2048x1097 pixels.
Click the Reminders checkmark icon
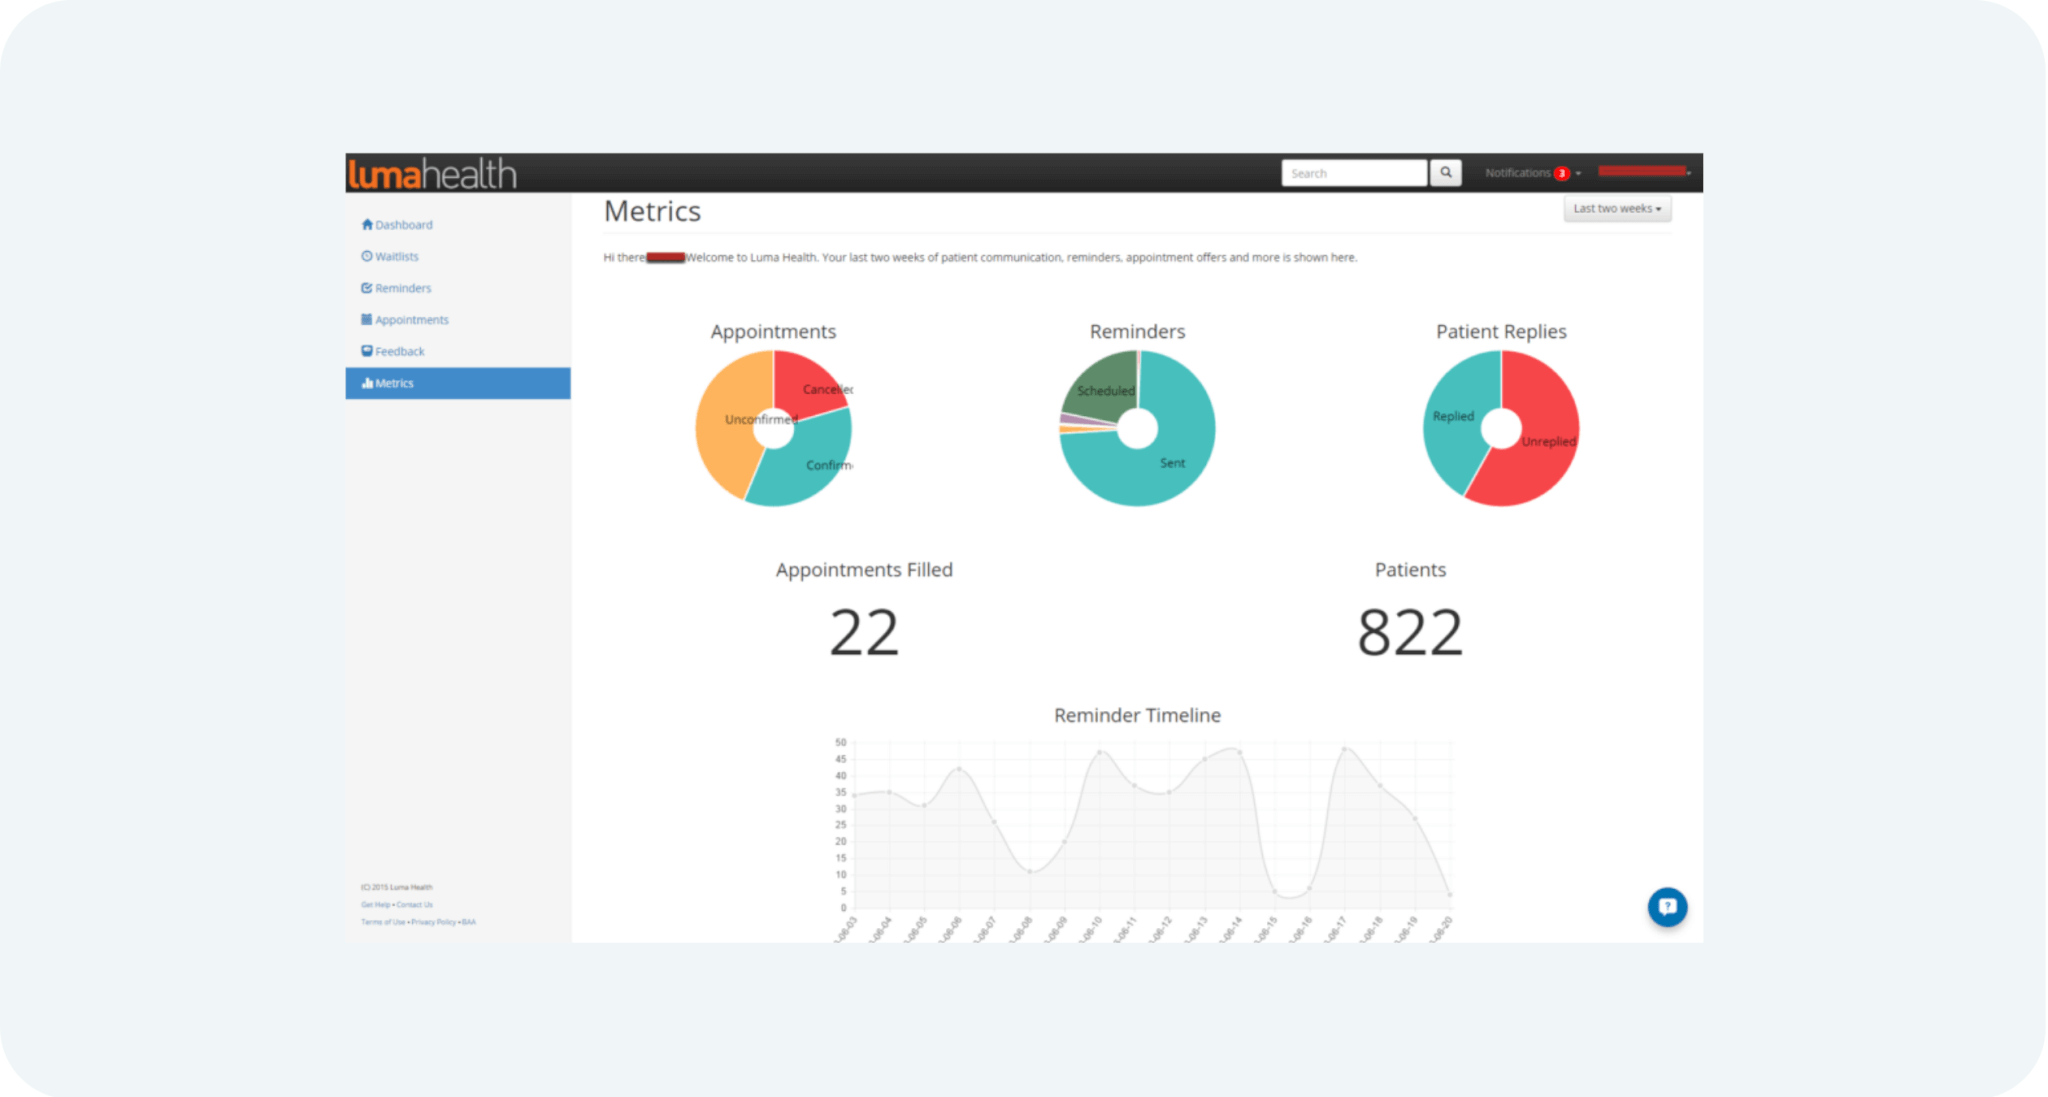[367, 288]
